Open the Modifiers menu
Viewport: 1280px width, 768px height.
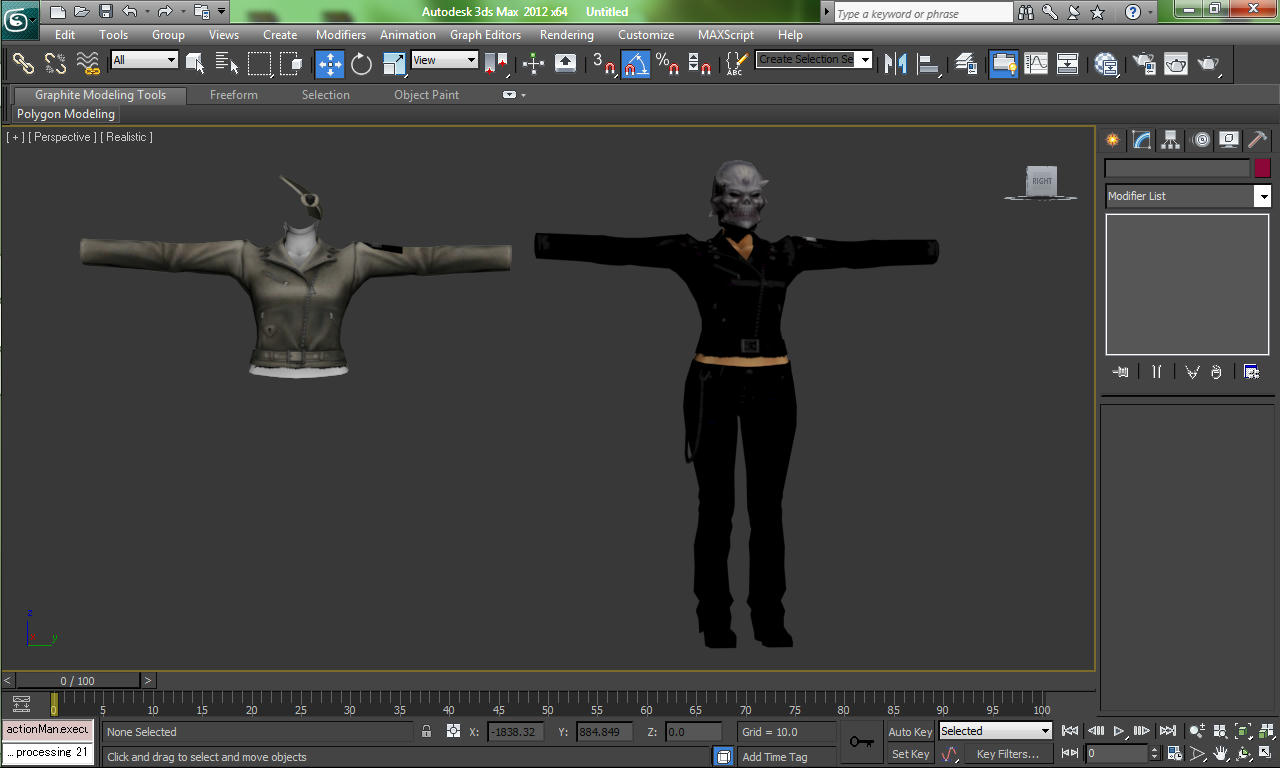[341, 34]
